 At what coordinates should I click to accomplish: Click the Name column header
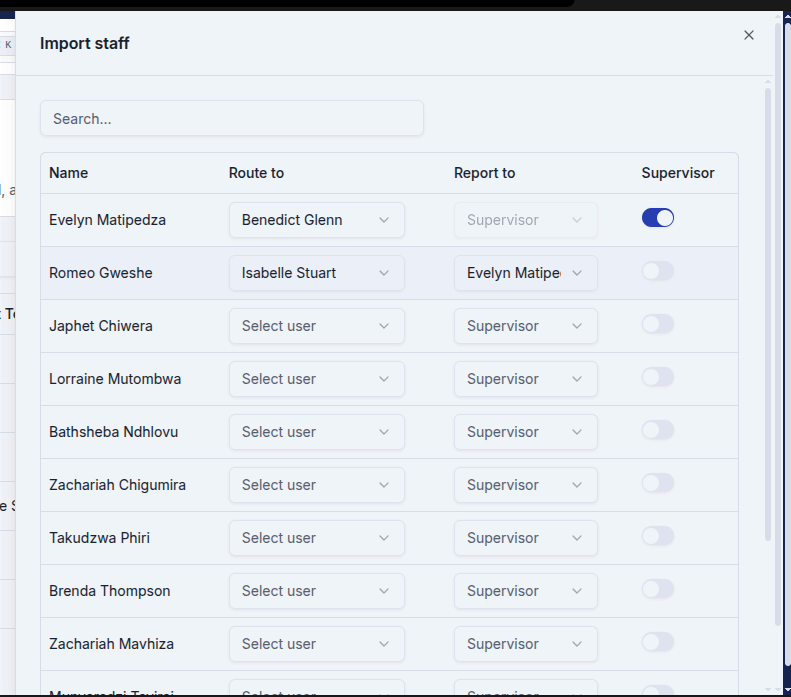(69, 173)
